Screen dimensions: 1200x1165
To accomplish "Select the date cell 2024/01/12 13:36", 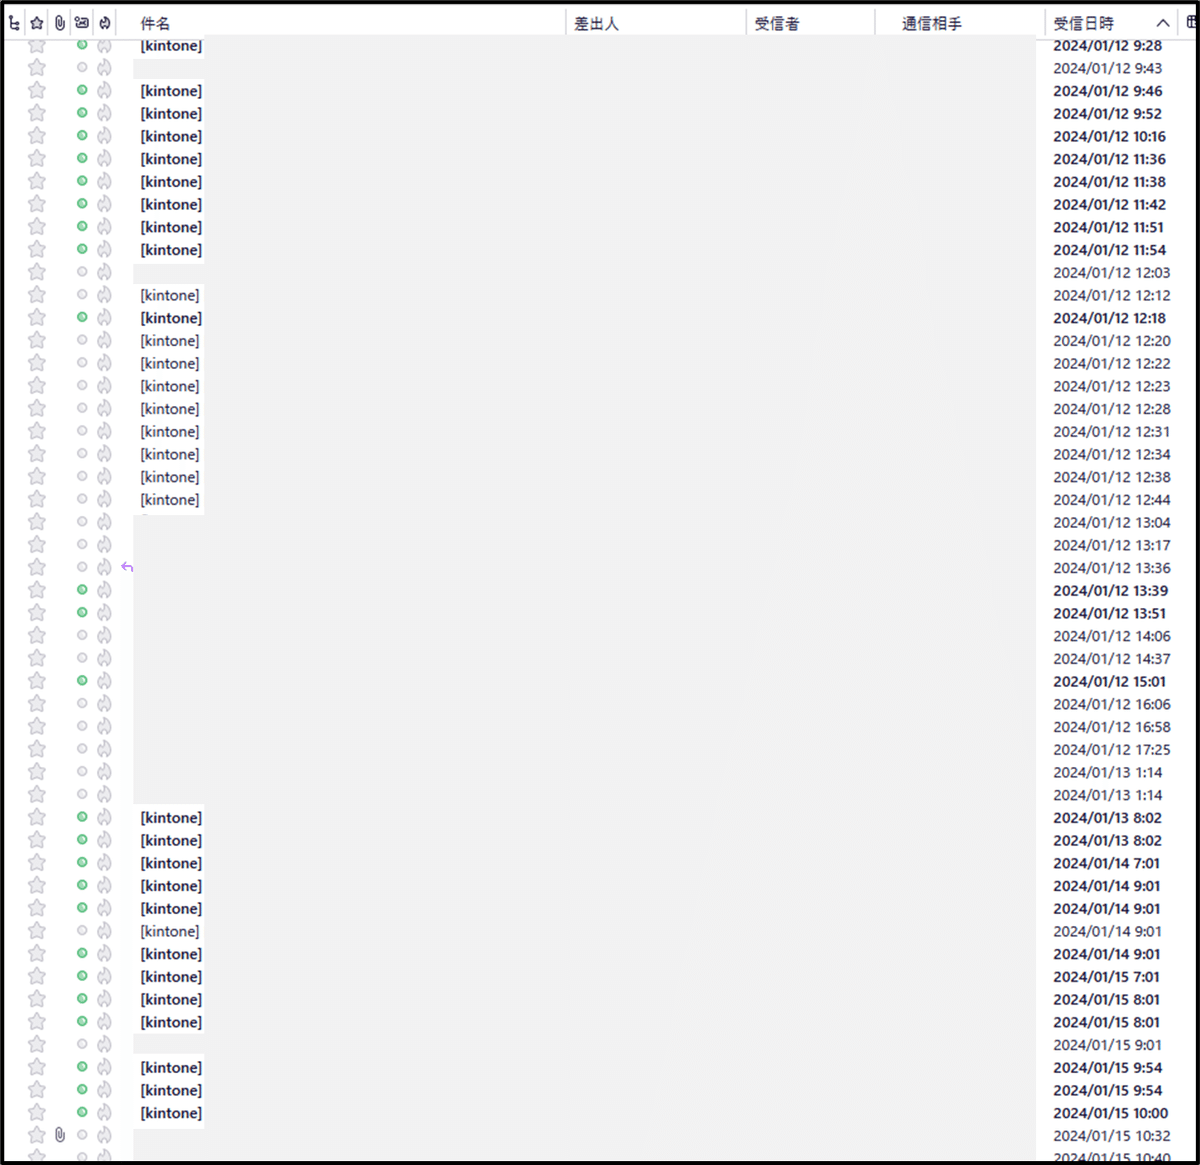I will click(x=1111, y=567).
